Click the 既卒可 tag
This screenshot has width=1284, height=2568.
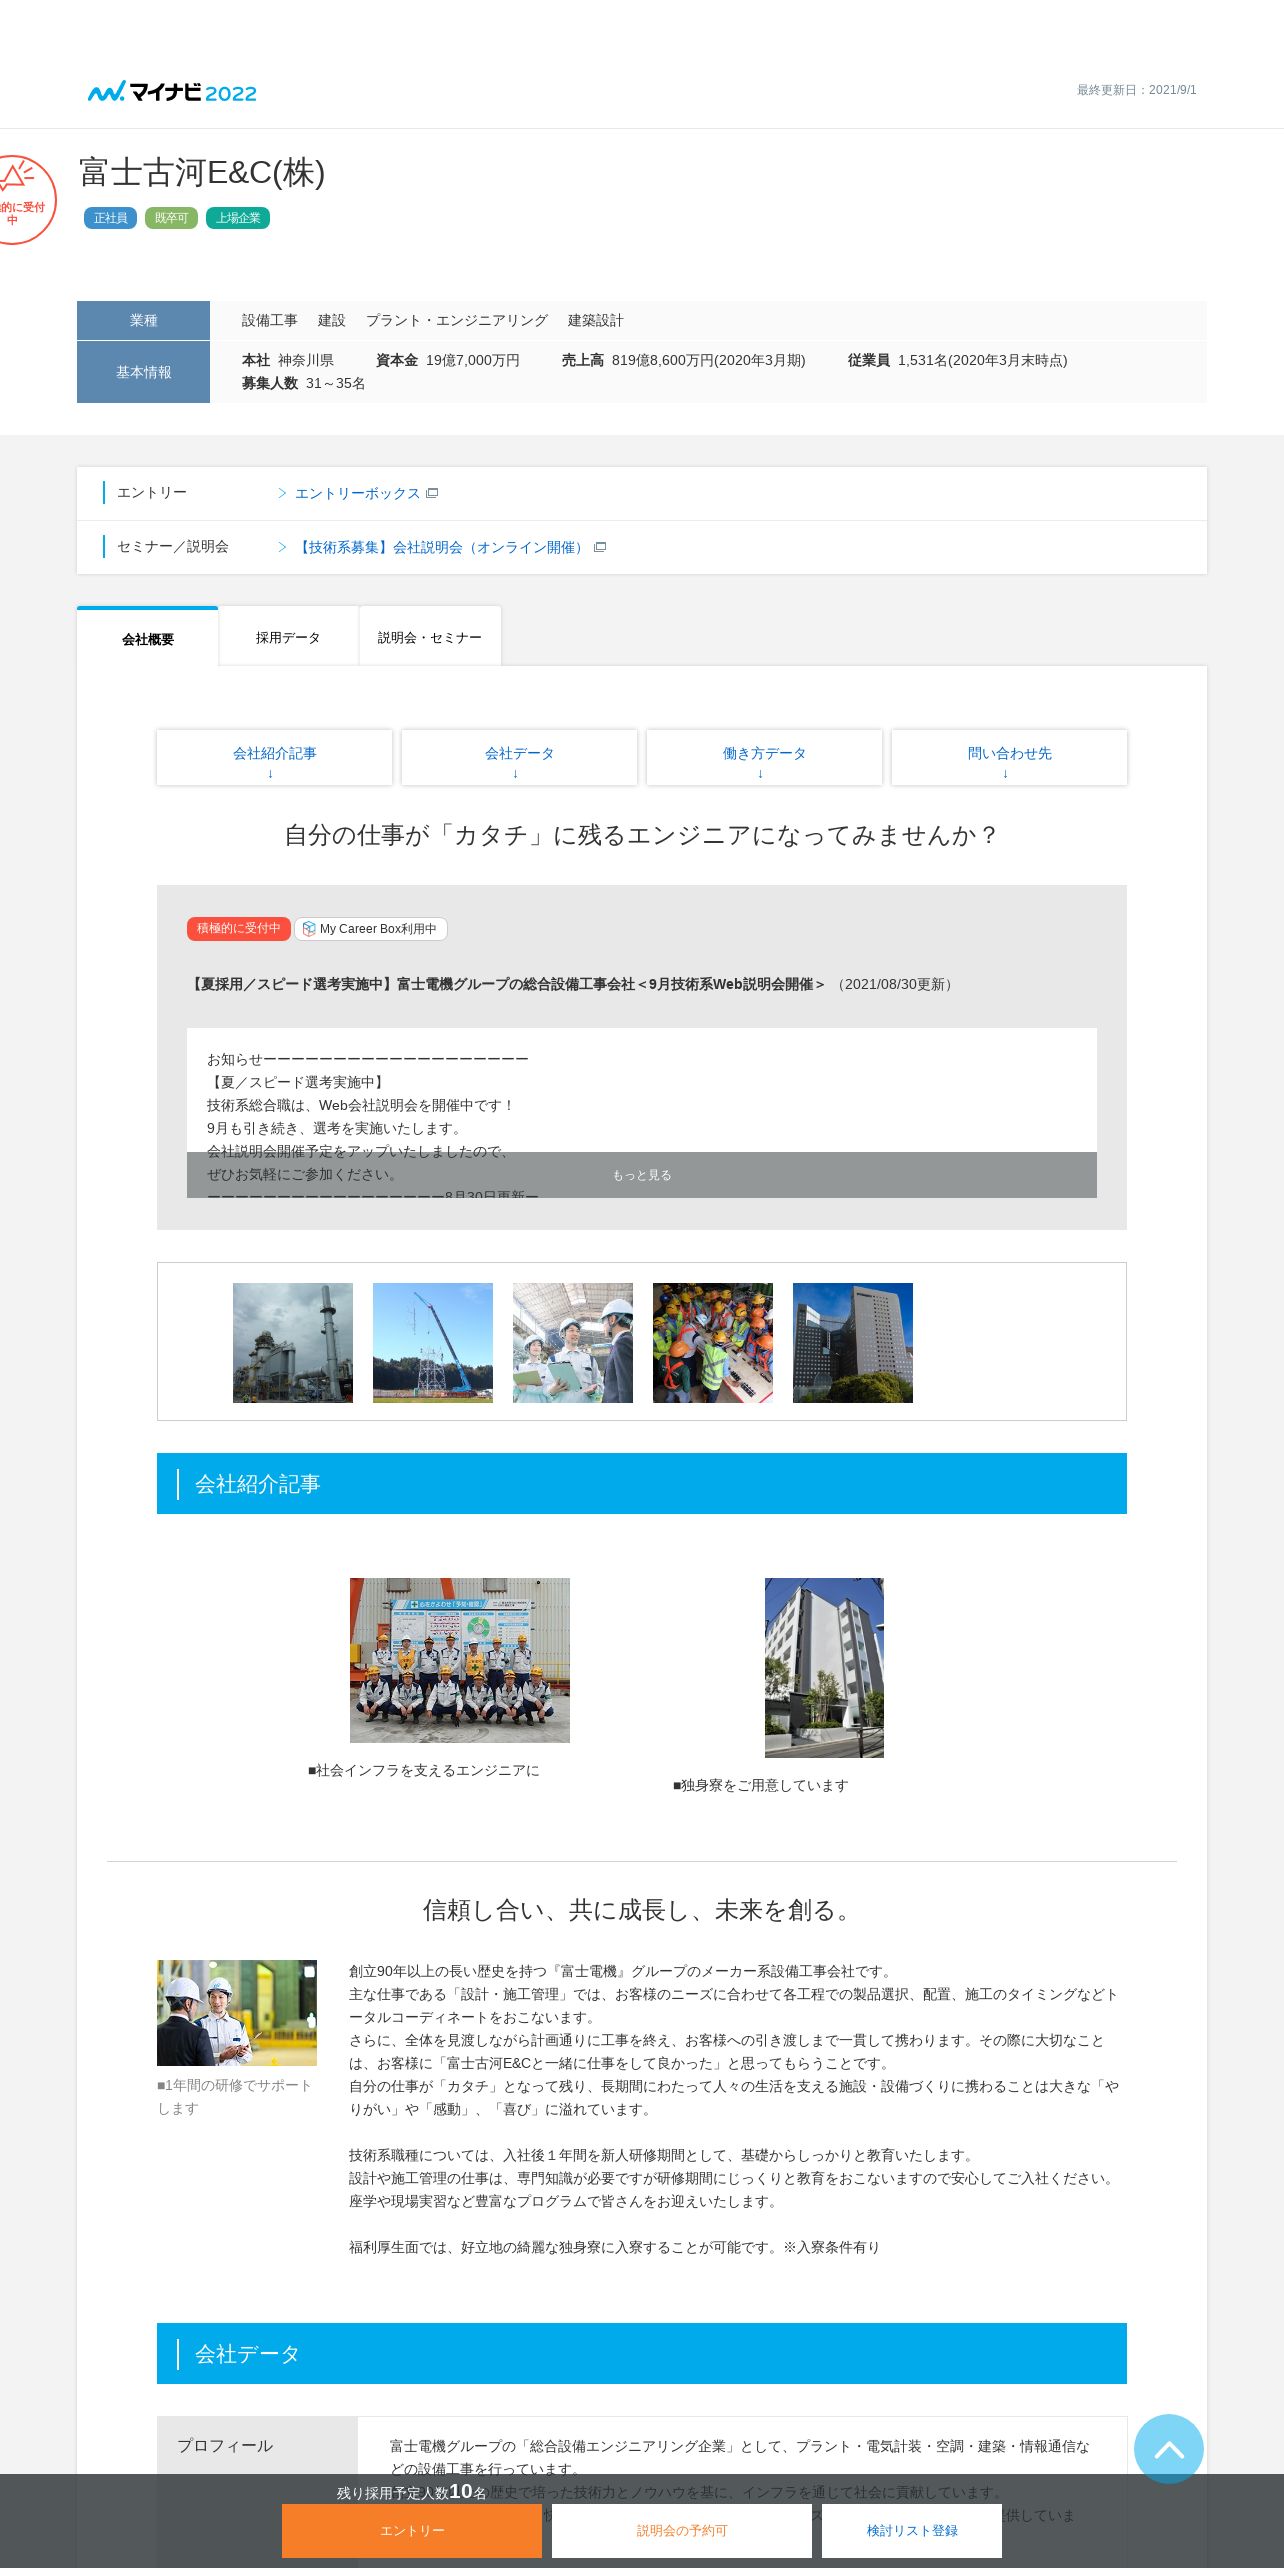[x=171, y=218]
